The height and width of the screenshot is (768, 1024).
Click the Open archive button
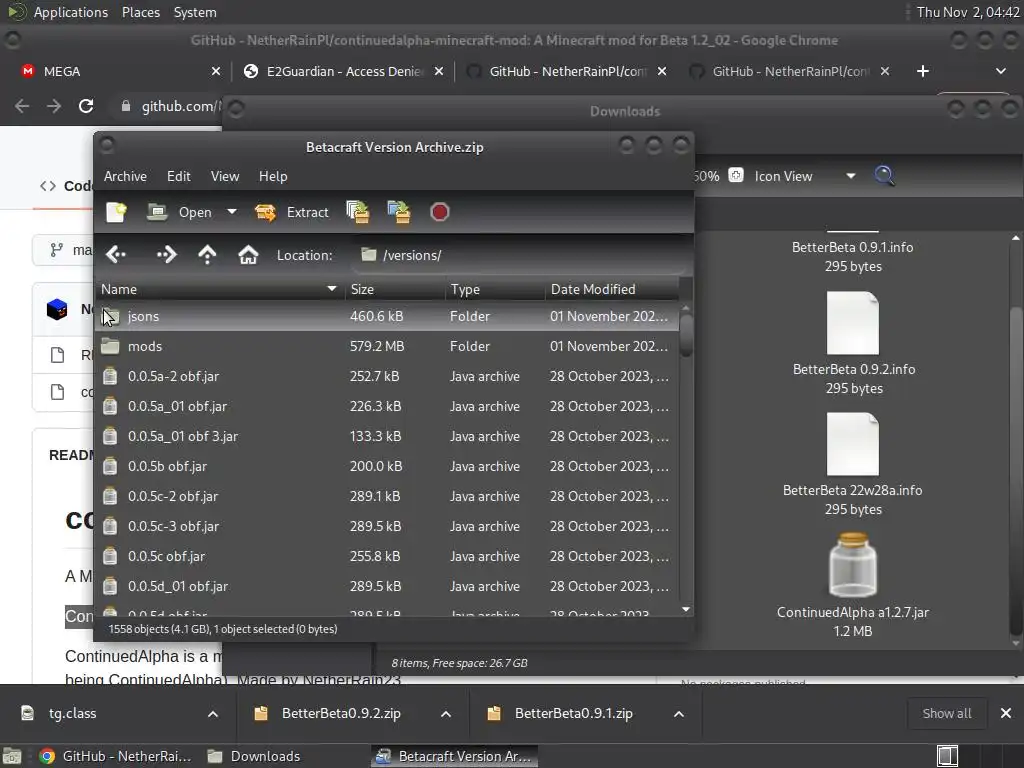pyautogui.click(x=179, y=212)
